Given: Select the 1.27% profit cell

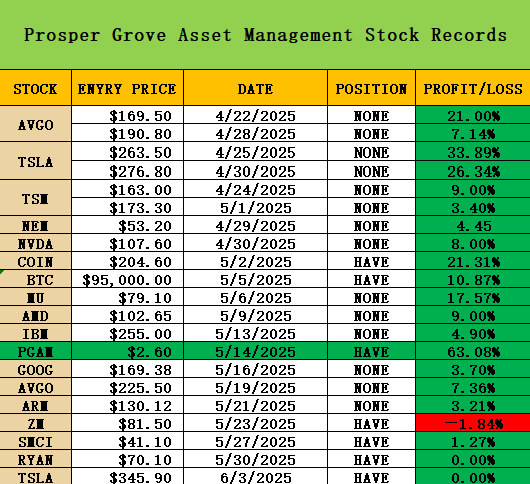Looking at the screenshot, I should 473,441.
